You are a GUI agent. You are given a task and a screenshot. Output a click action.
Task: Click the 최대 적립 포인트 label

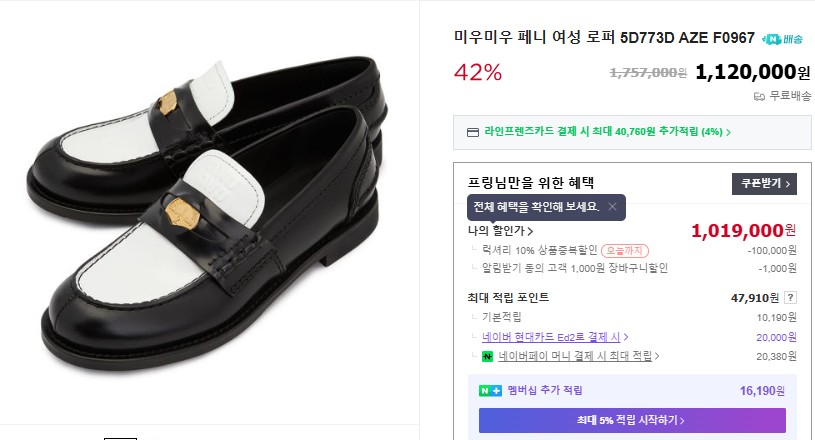click(x=508, y=297)
